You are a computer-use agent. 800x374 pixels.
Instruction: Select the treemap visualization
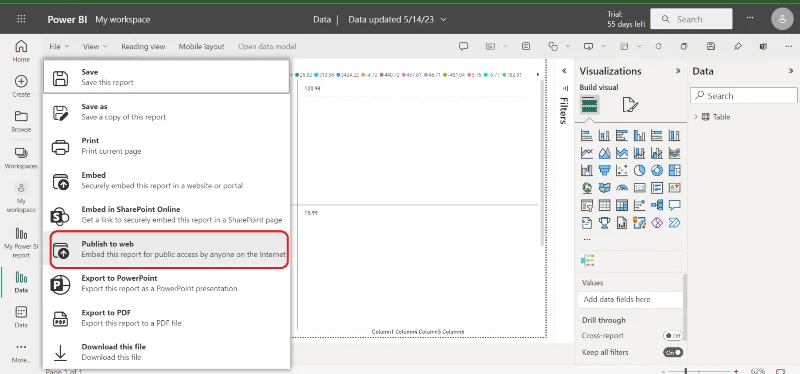click(674, 170)
